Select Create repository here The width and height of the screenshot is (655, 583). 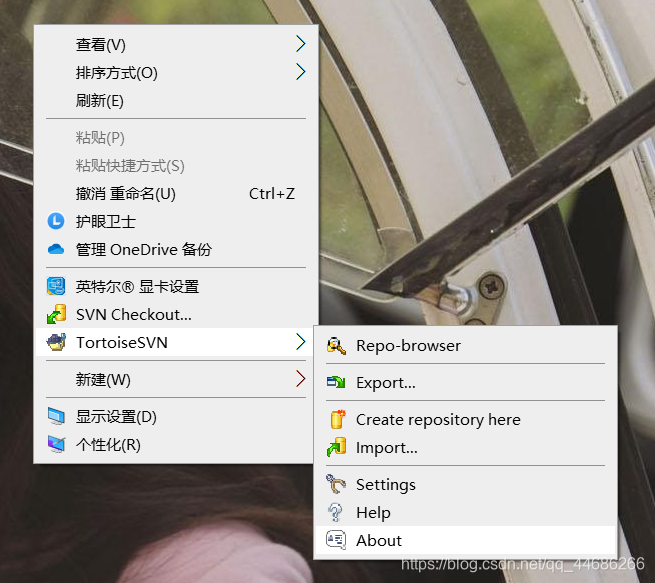[x=465, y=419]
